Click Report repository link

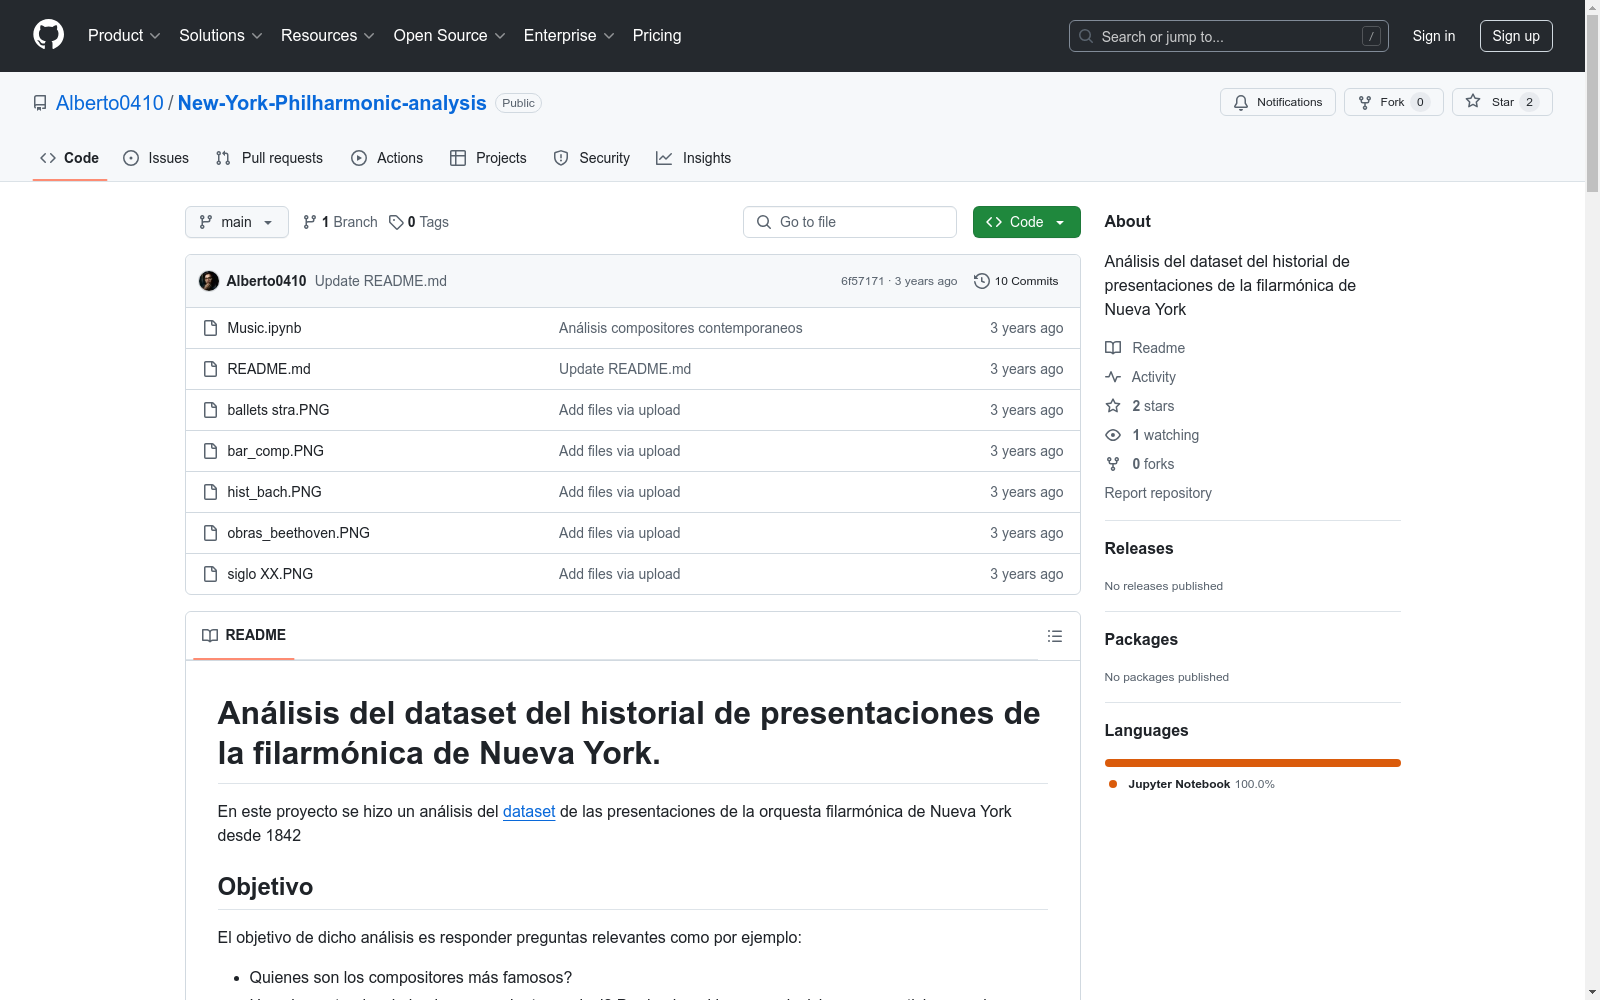1158,493
